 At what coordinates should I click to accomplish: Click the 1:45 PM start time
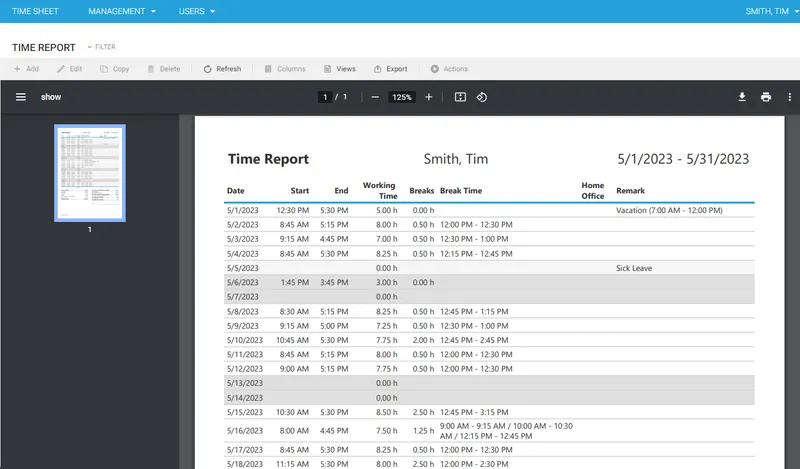tap(295, 282)
